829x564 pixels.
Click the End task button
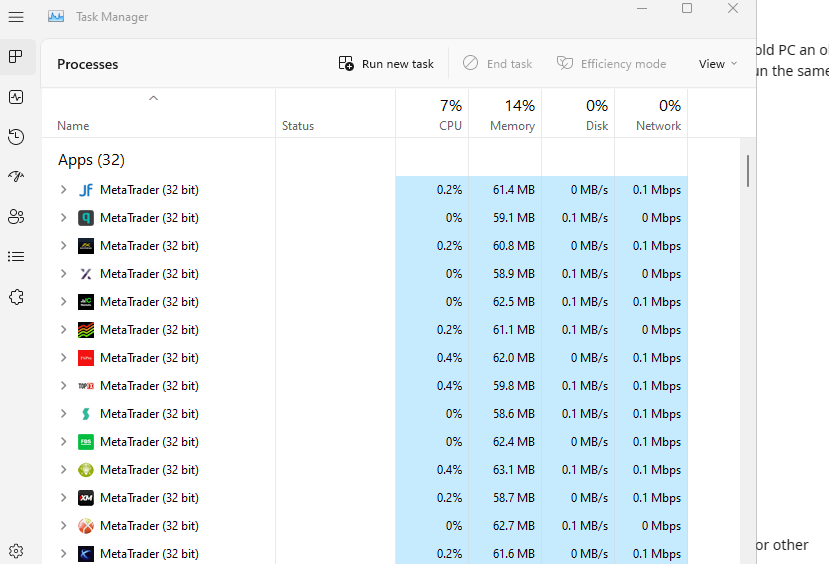[498, 64]
